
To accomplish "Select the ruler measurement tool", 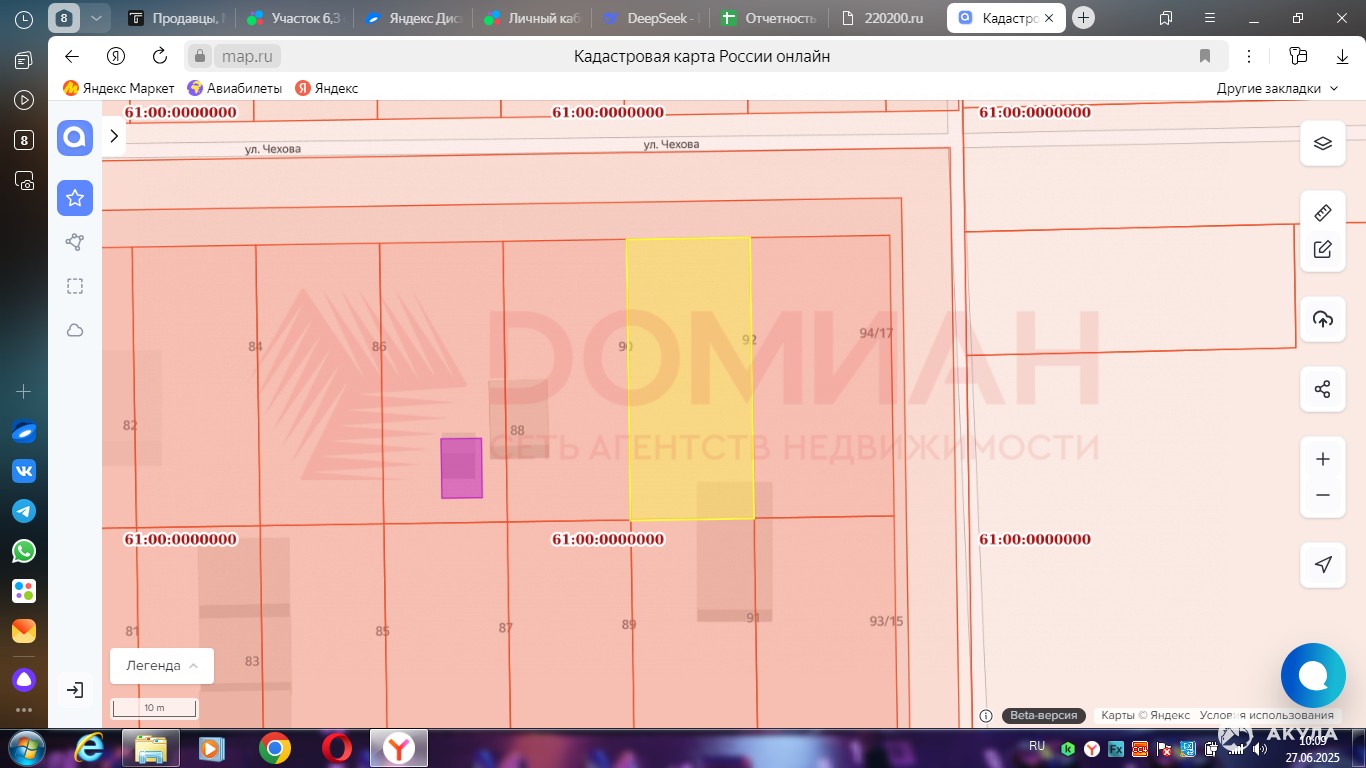I will 1322,213.
